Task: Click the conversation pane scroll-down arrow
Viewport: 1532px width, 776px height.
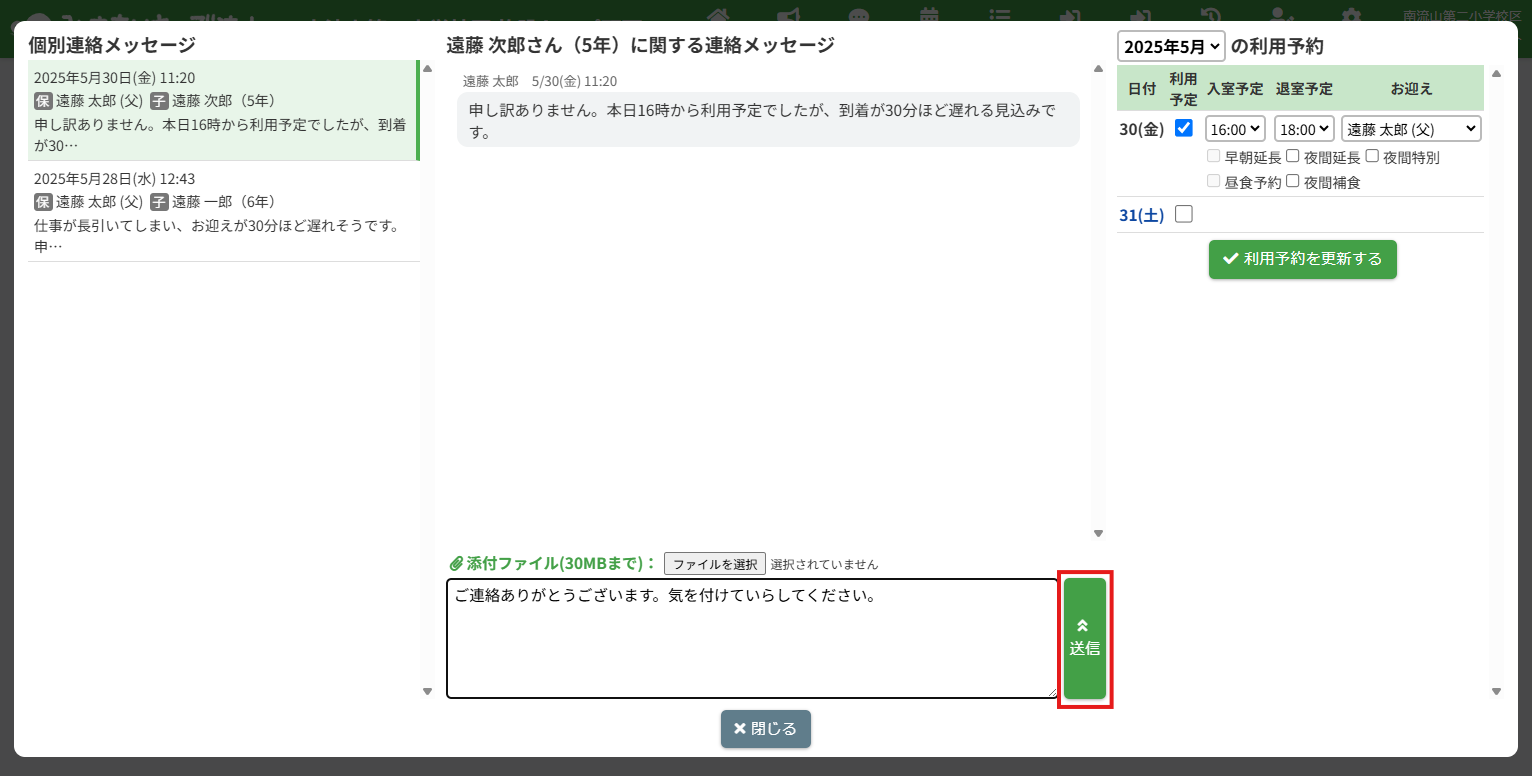Action: point(1098,533)
